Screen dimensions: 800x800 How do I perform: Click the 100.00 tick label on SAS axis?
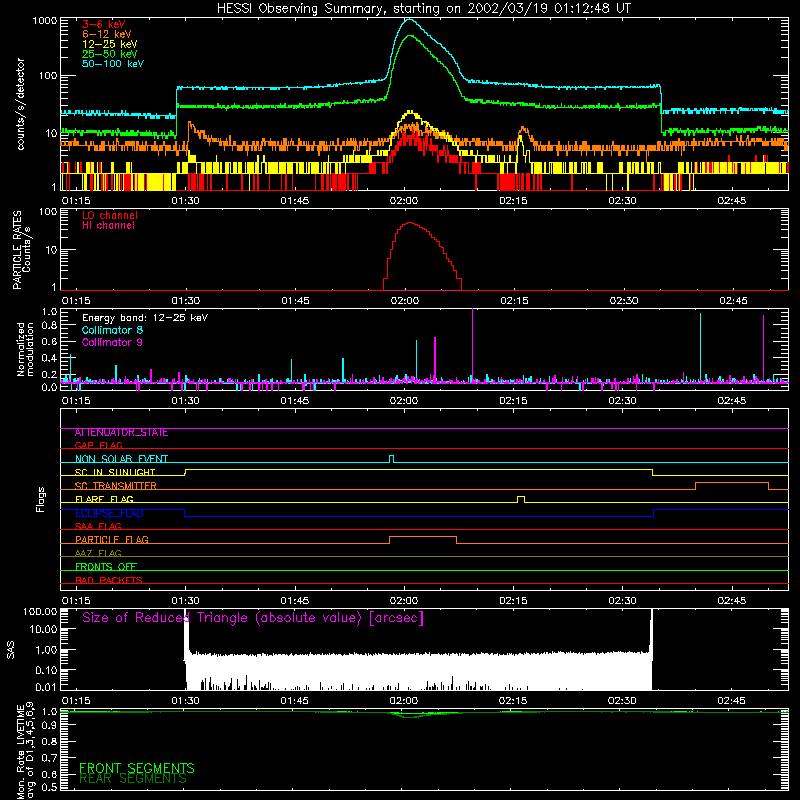pyautogui.click(x=40, y=611)
